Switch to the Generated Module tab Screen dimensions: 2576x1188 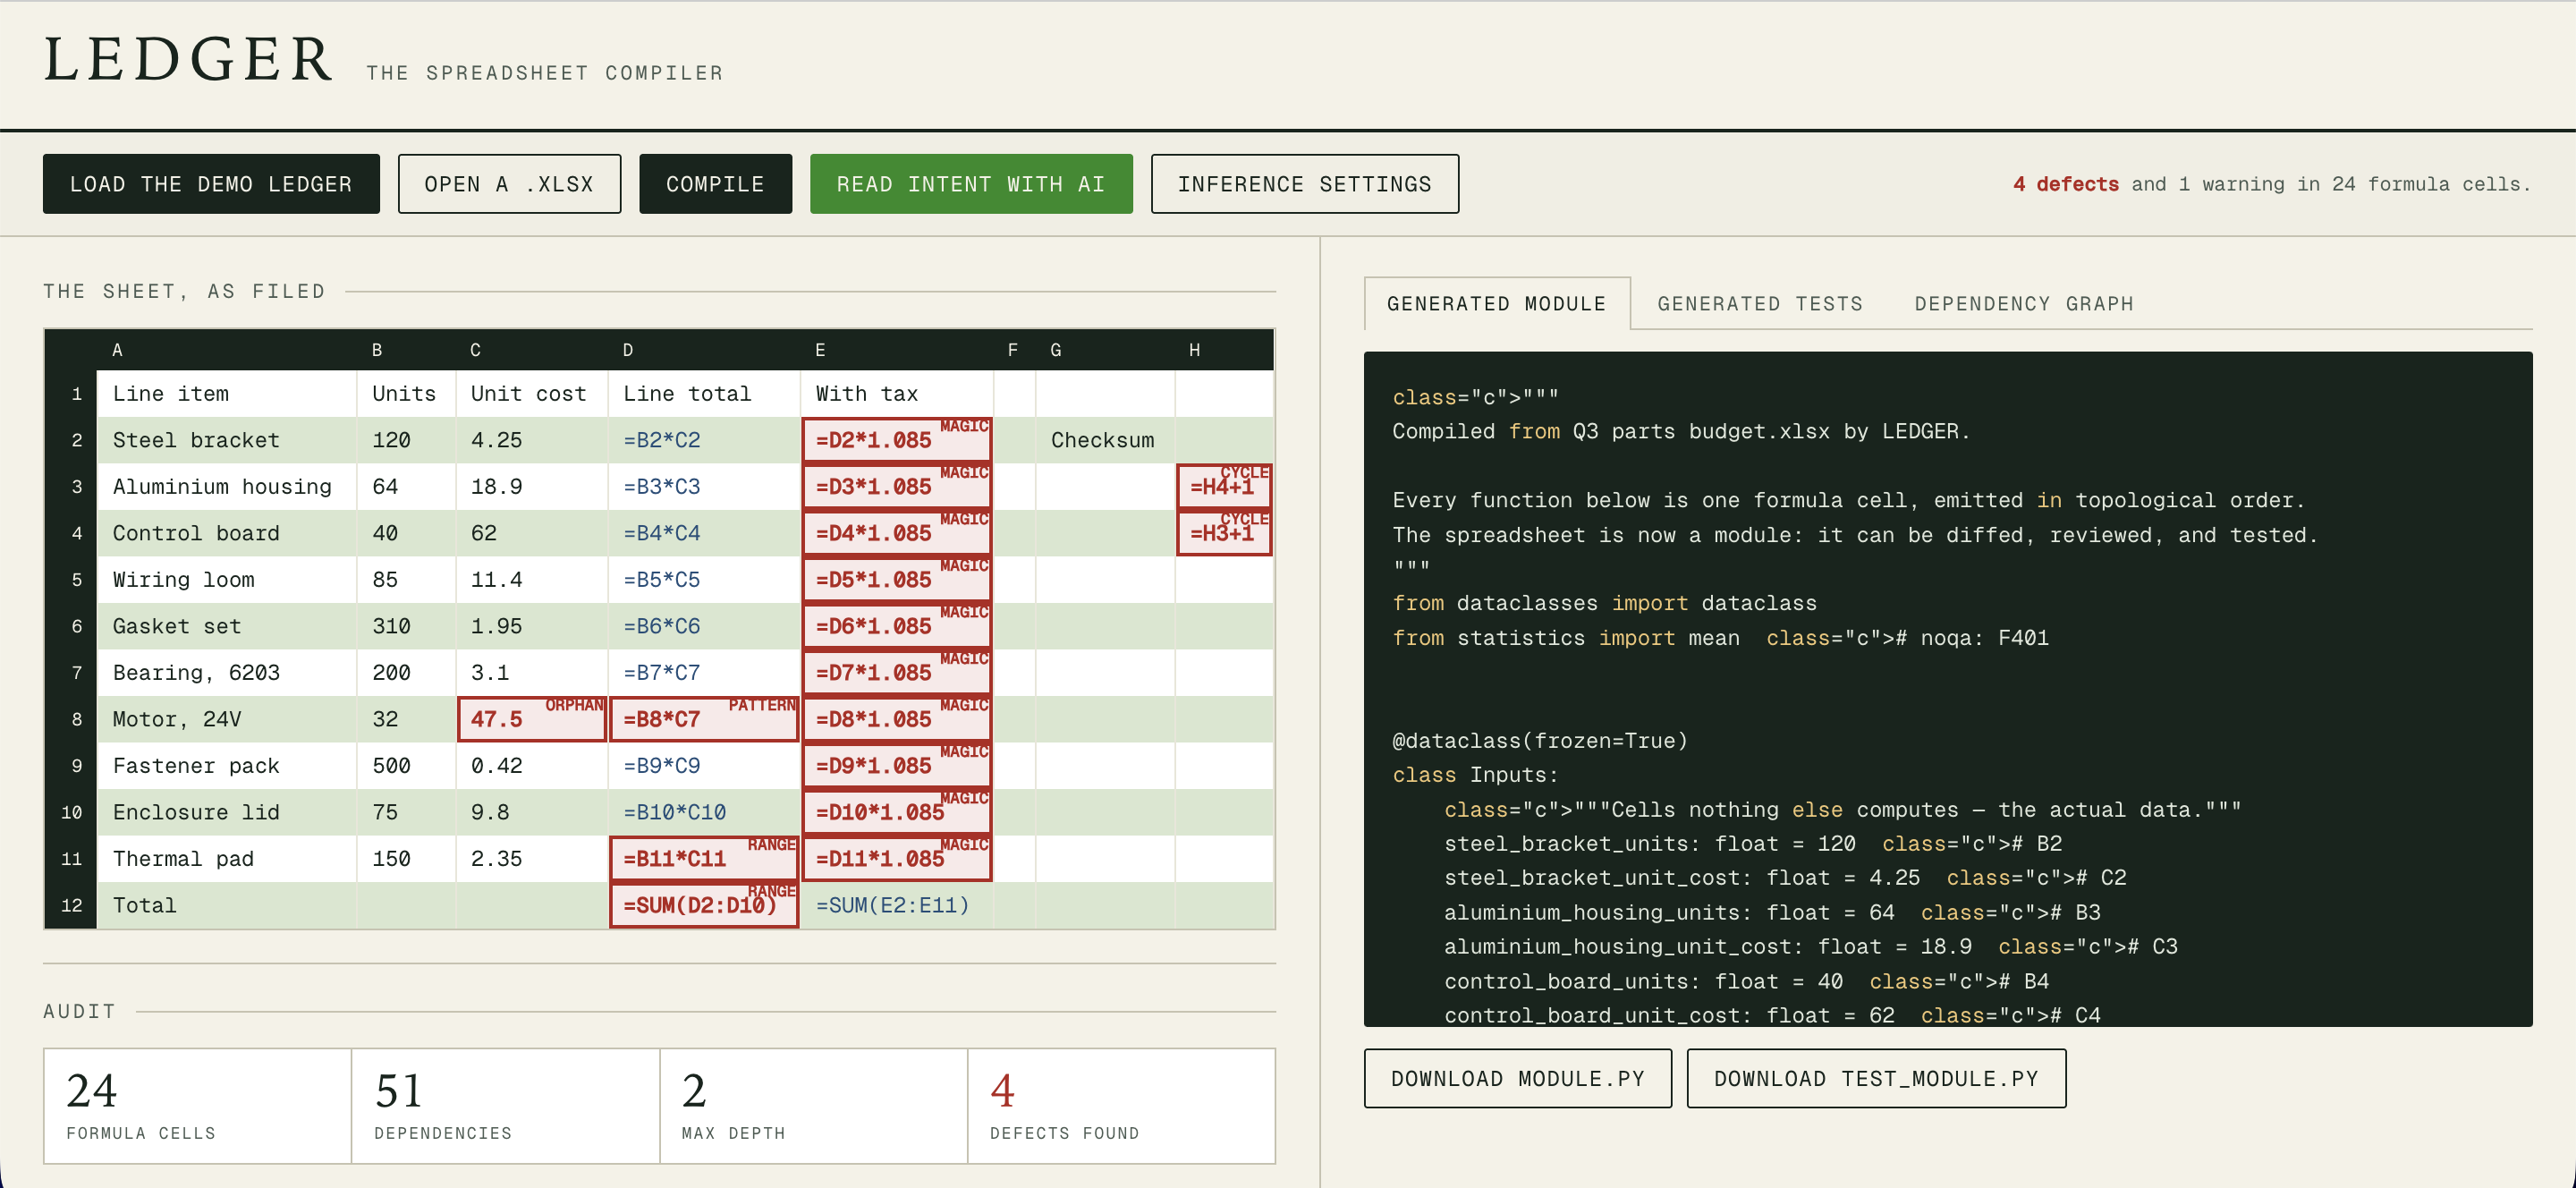tap(1496, 303)
